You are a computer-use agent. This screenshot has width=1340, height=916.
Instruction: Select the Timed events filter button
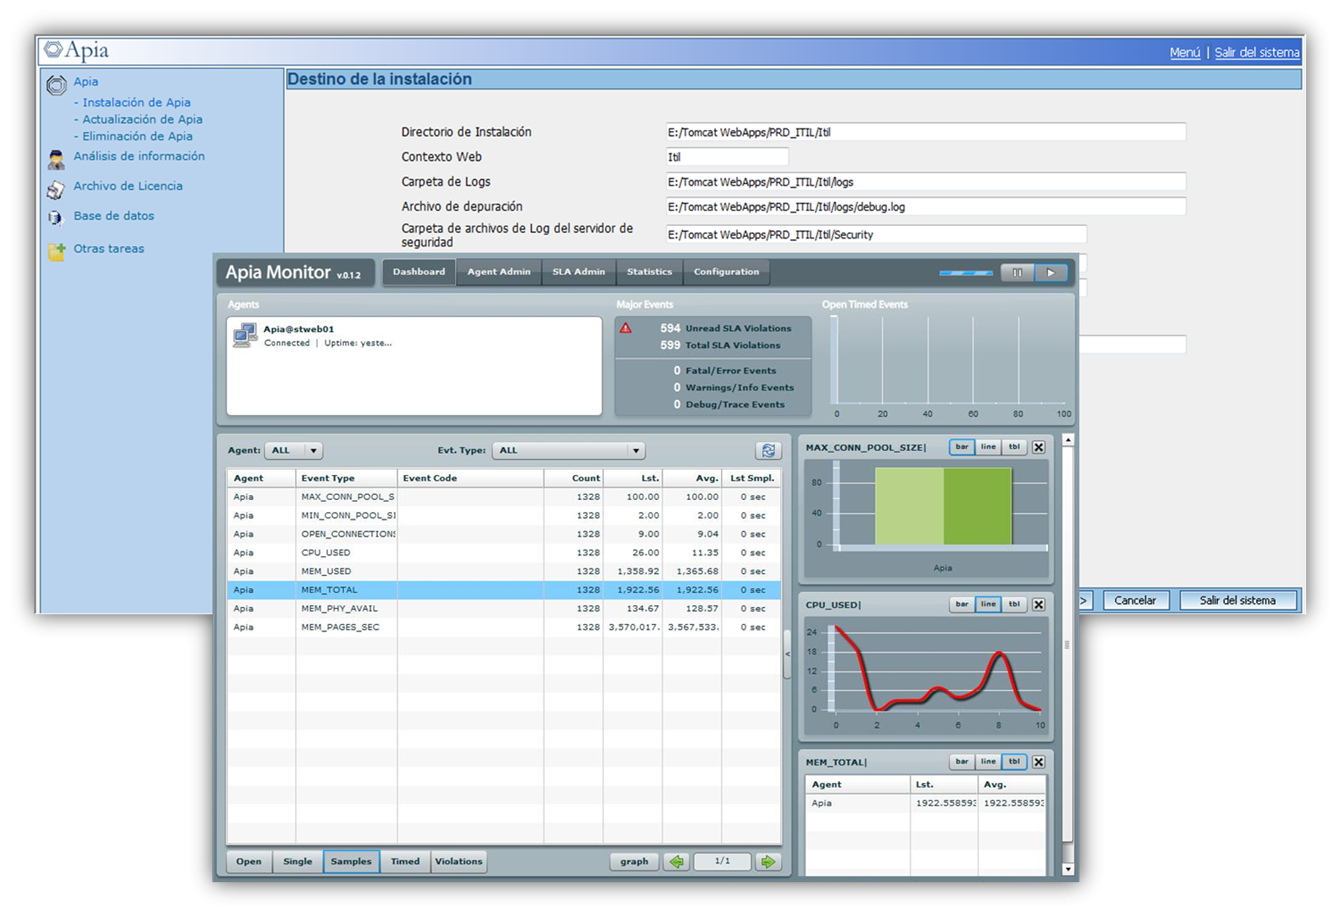click(405, 862)
